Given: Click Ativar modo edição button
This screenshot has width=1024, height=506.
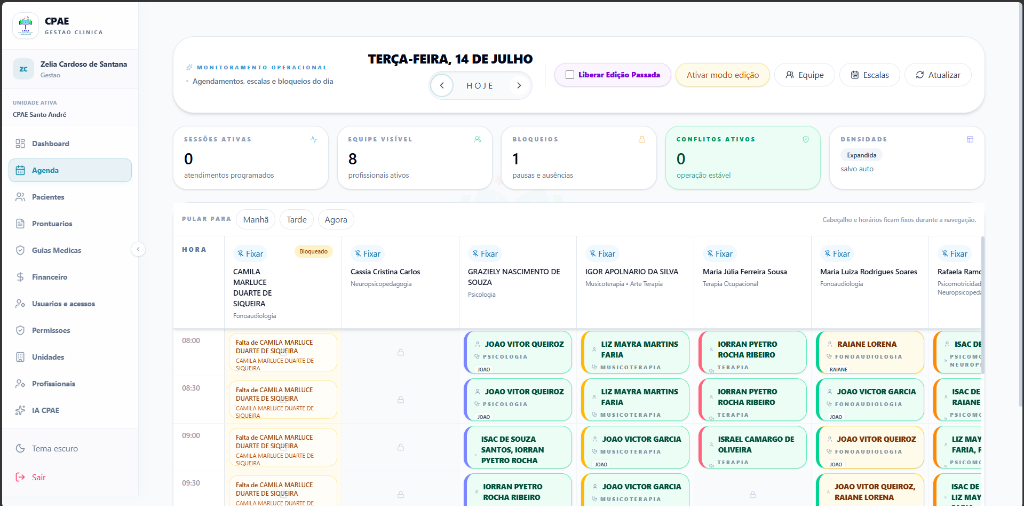Looking at the screenshot, I should pyautogui.click(x=722, y=75).
